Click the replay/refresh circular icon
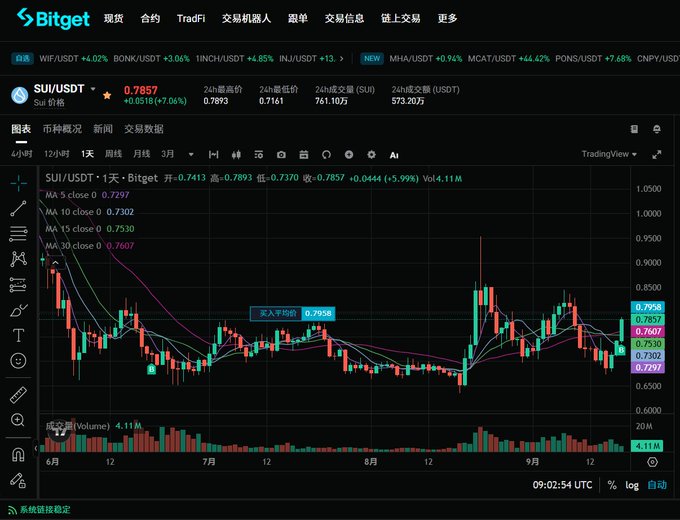680x520 pixels. 327,155
